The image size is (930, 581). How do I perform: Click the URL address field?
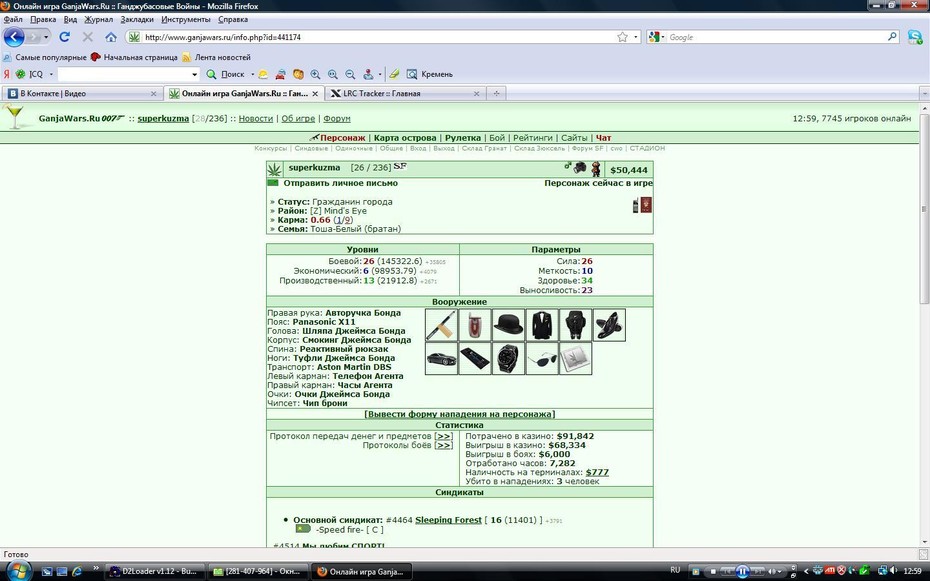coord(378,37)
